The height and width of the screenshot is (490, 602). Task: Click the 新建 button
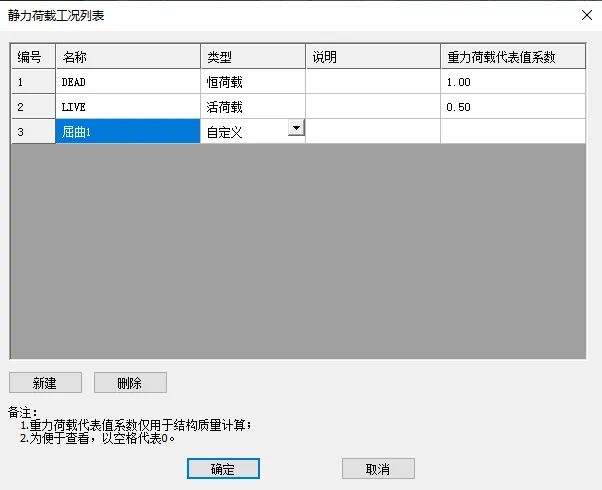pos(44,383)
